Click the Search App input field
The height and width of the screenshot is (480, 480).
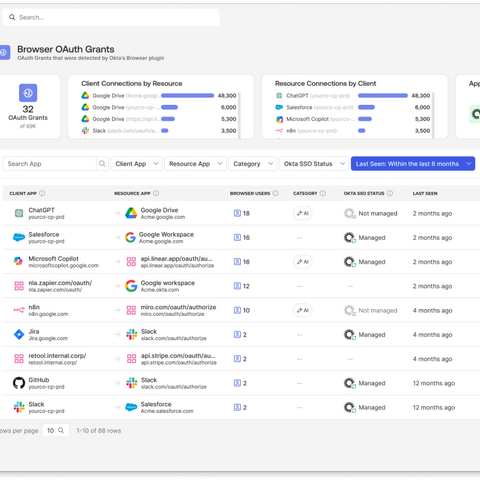[49, 164]
